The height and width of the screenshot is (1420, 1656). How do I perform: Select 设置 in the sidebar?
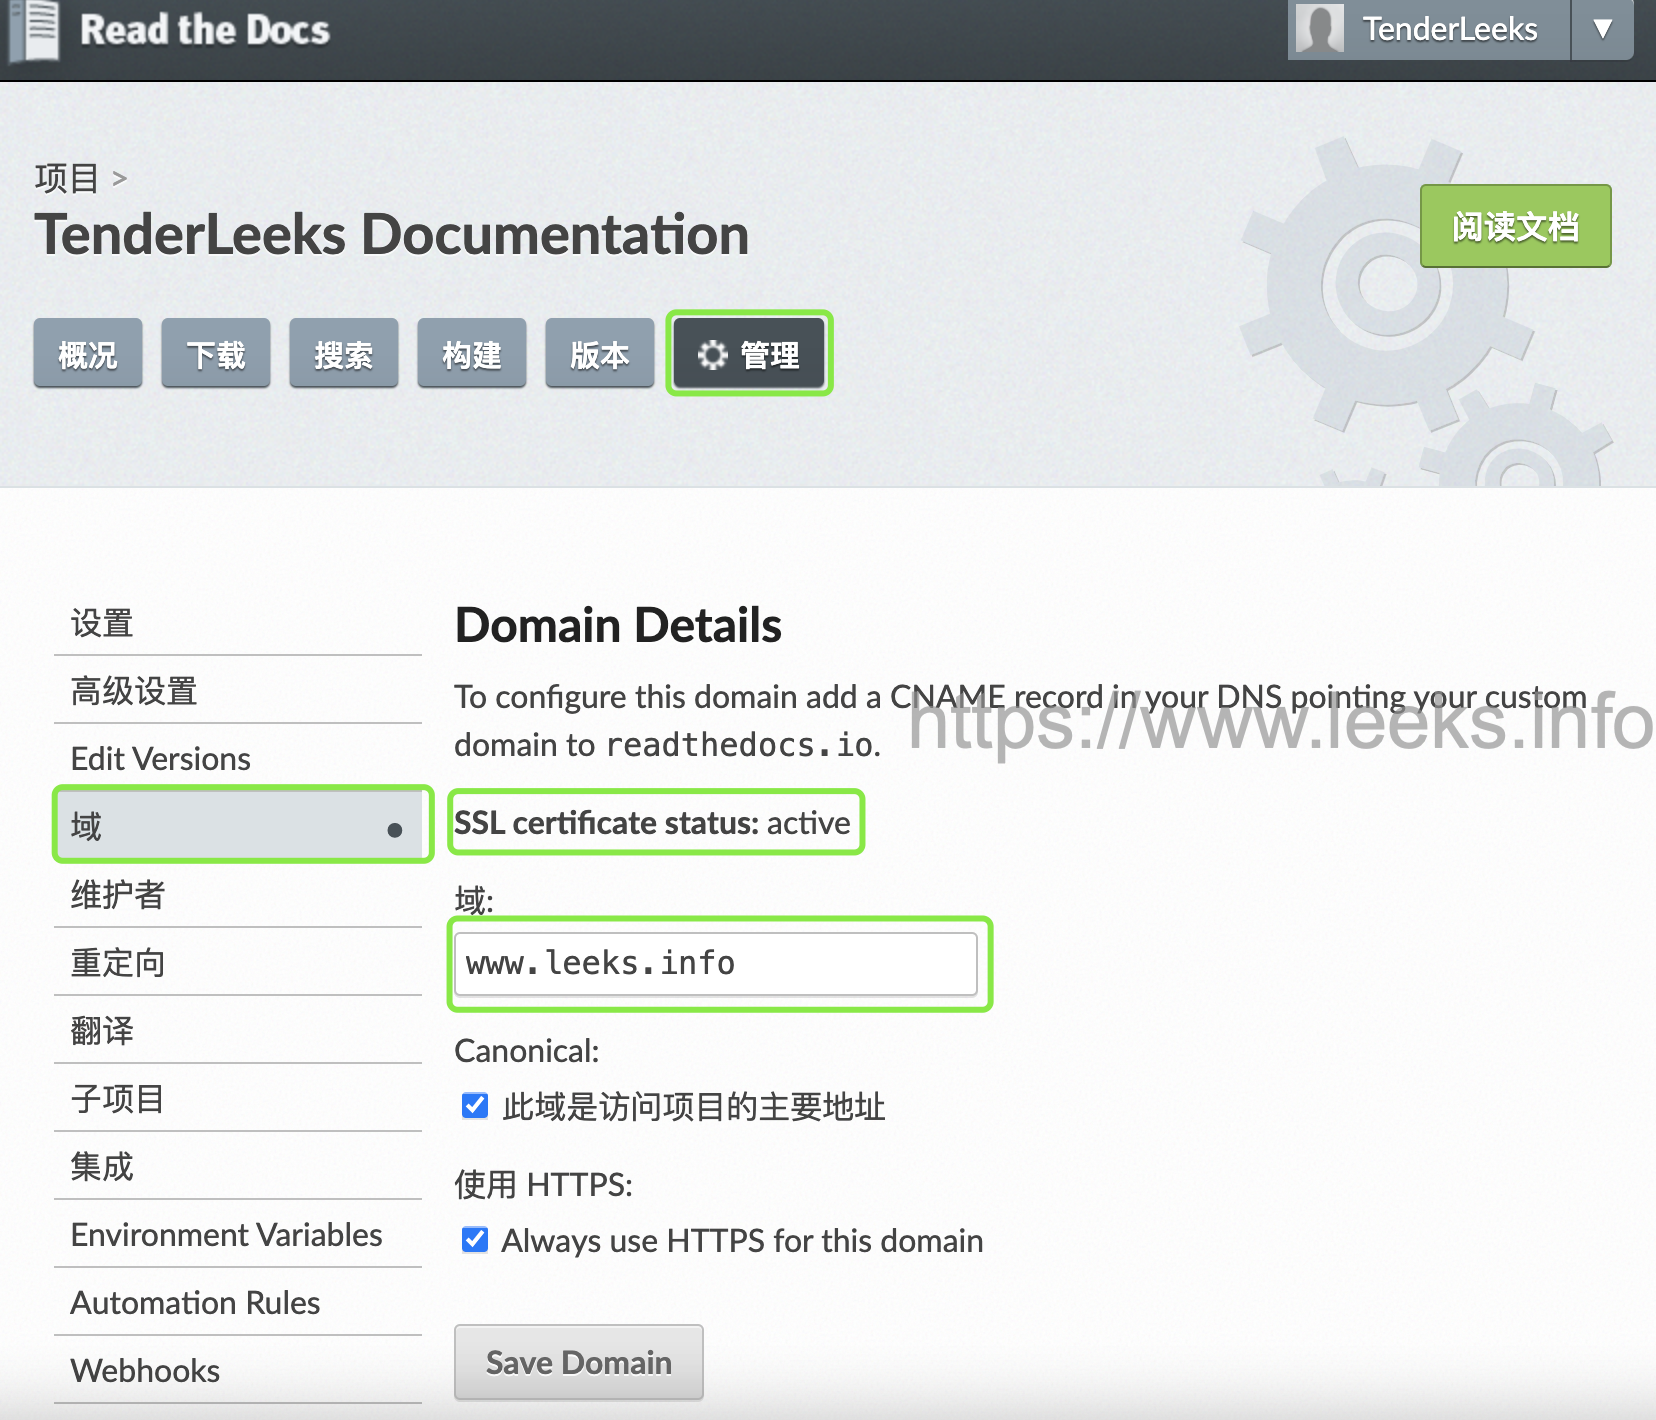[238, 623]
